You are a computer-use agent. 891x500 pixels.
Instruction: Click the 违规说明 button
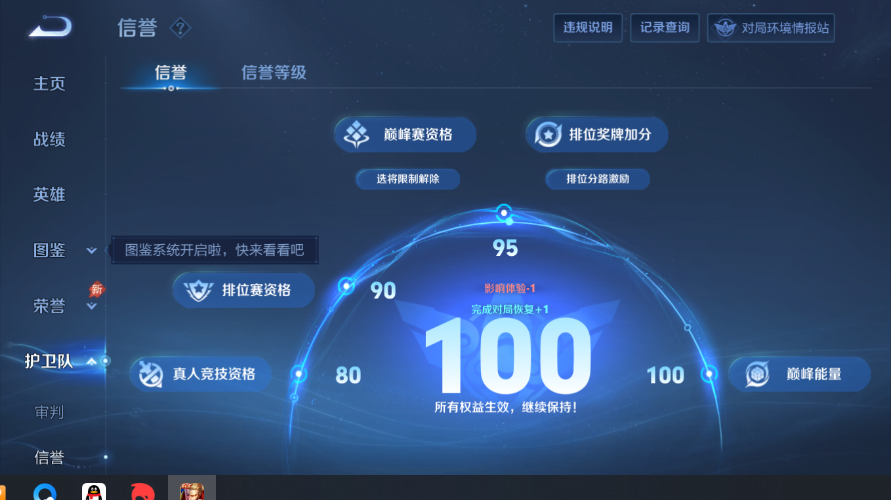coord(588,27)
